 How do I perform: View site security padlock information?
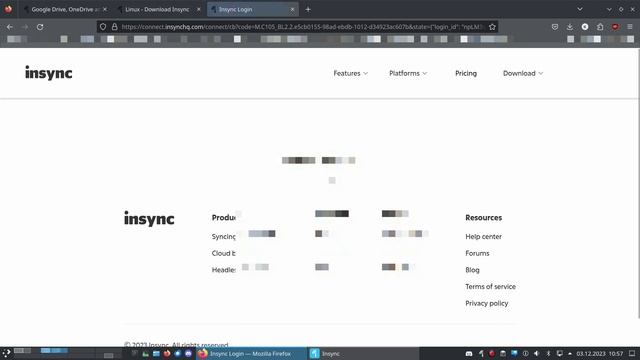[x=114, y=27]
